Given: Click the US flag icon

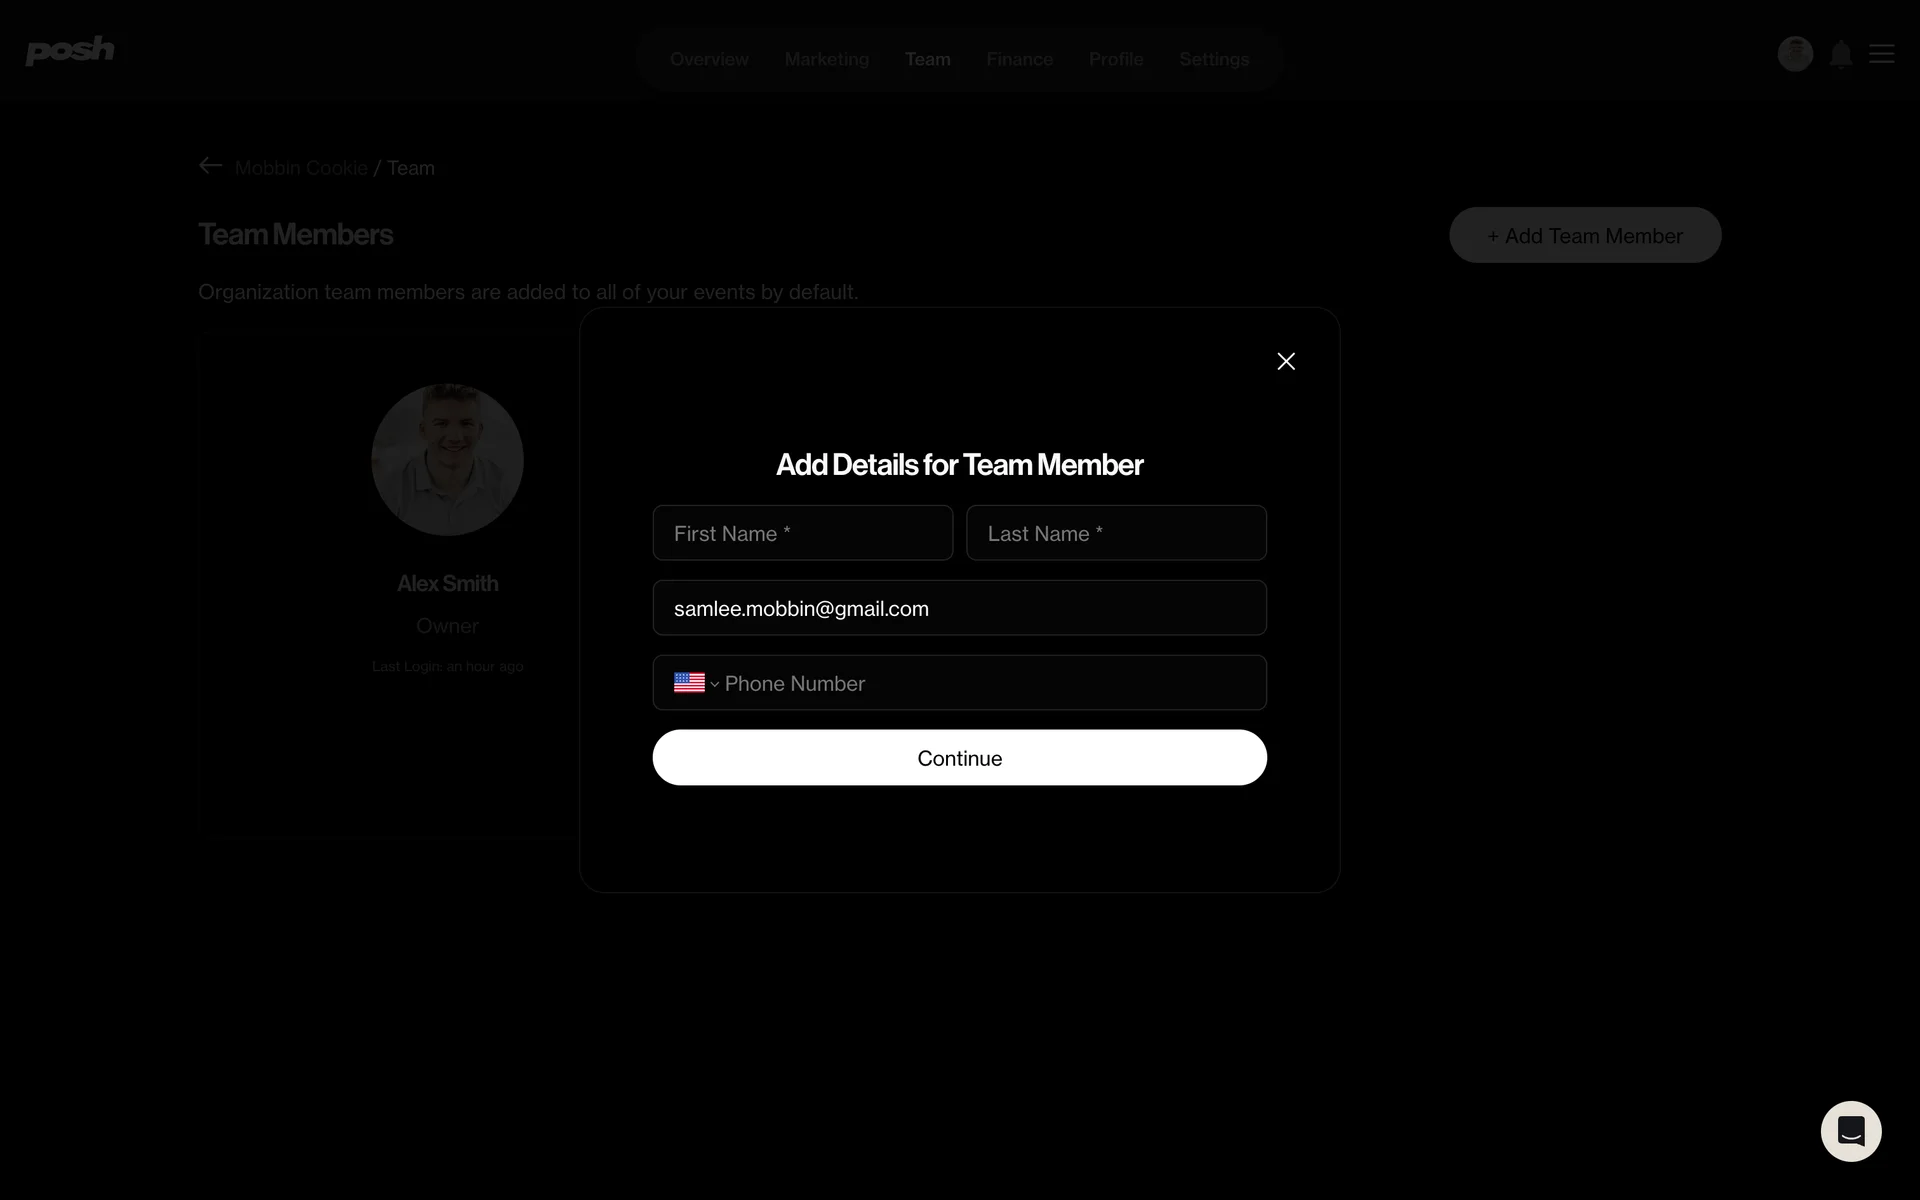Looking at the screenshot, I should pyautogui.click(x=689, y=683).
